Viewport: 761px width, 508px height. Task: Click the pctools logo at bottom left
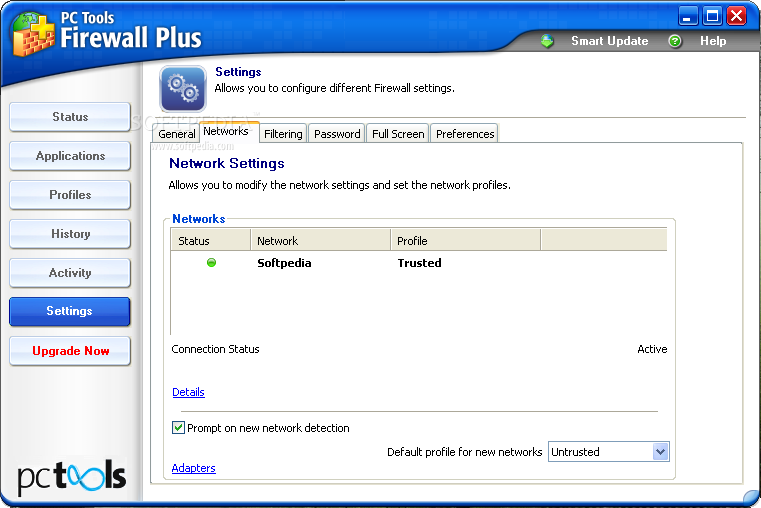pos(72,477)
